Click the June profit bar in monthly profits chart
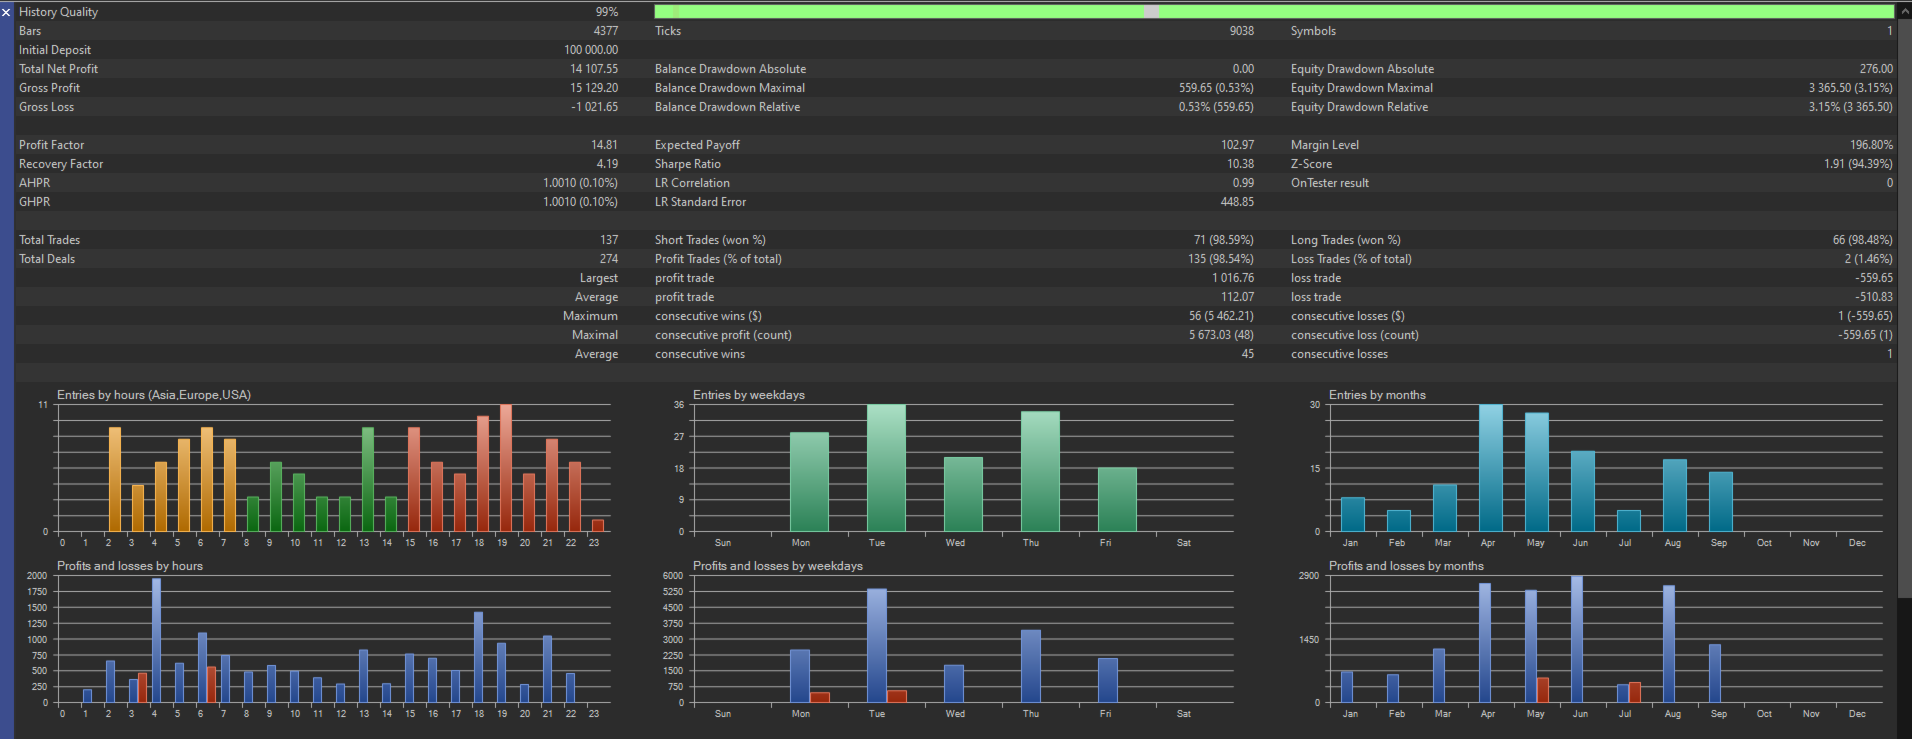The height and width of the screenshot is (739, 1912). pos(1577,639)
